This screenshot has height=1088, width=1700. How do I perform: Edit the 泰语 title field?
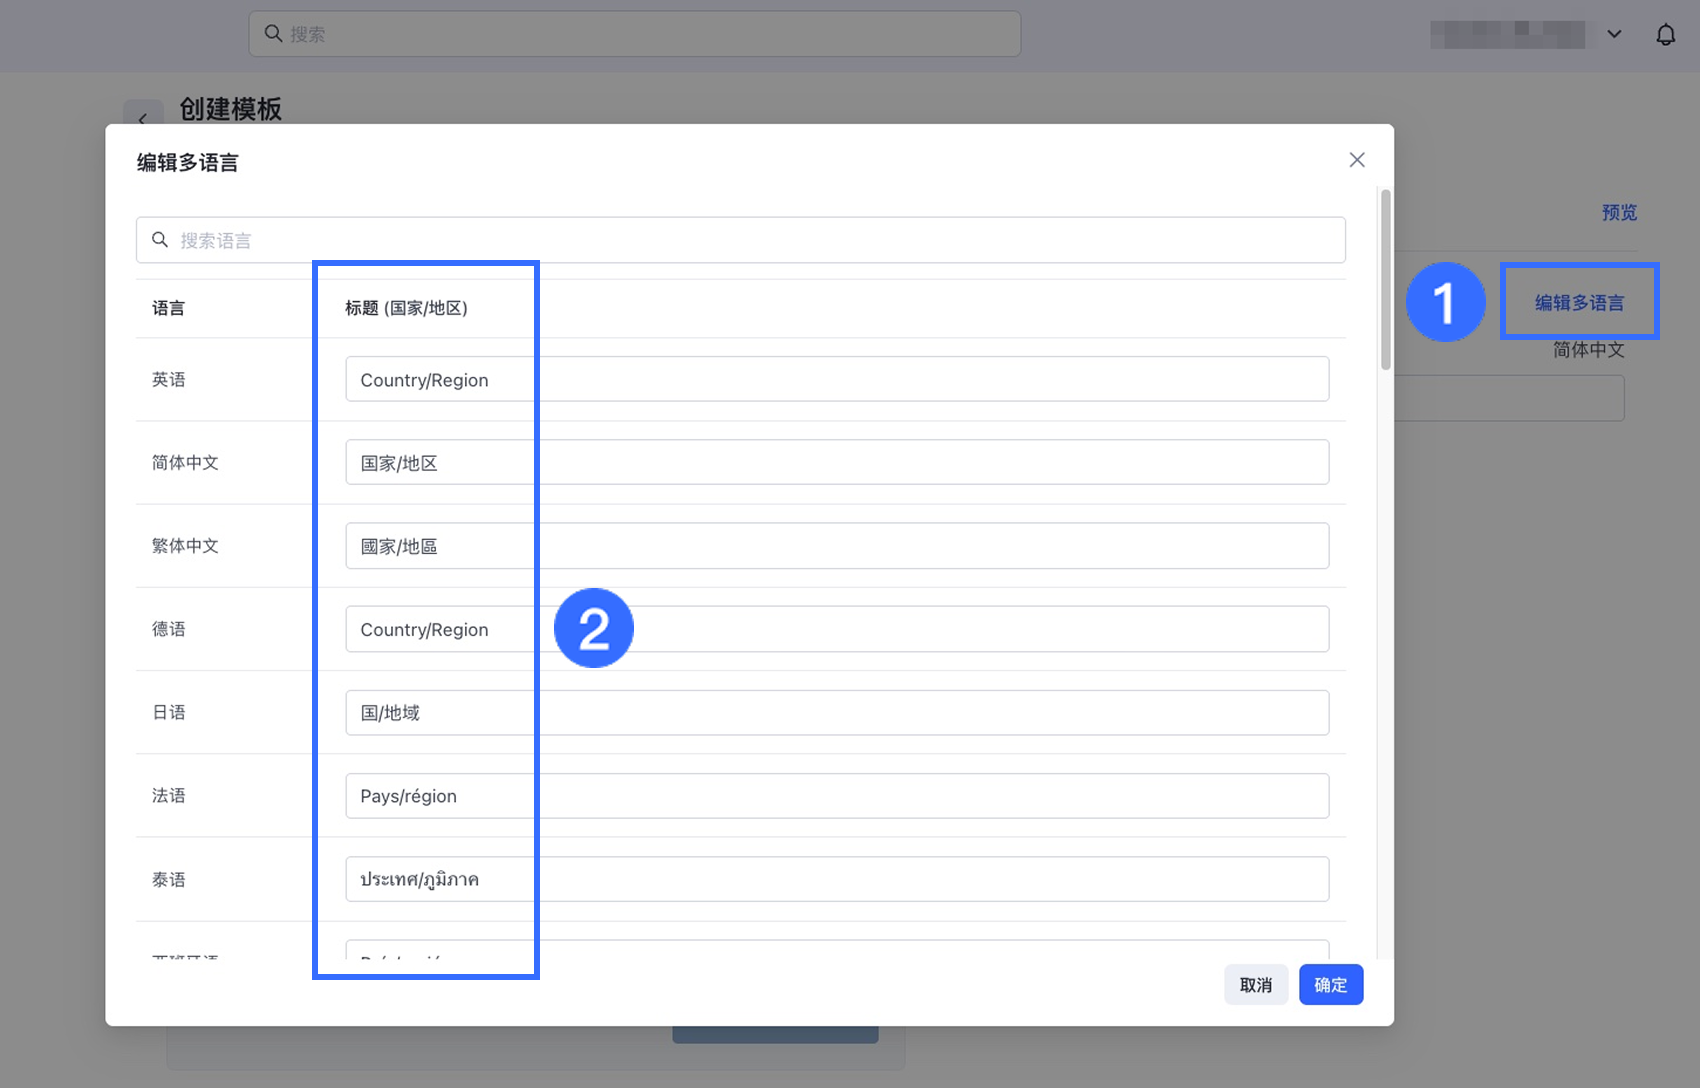tap(837, 879)
